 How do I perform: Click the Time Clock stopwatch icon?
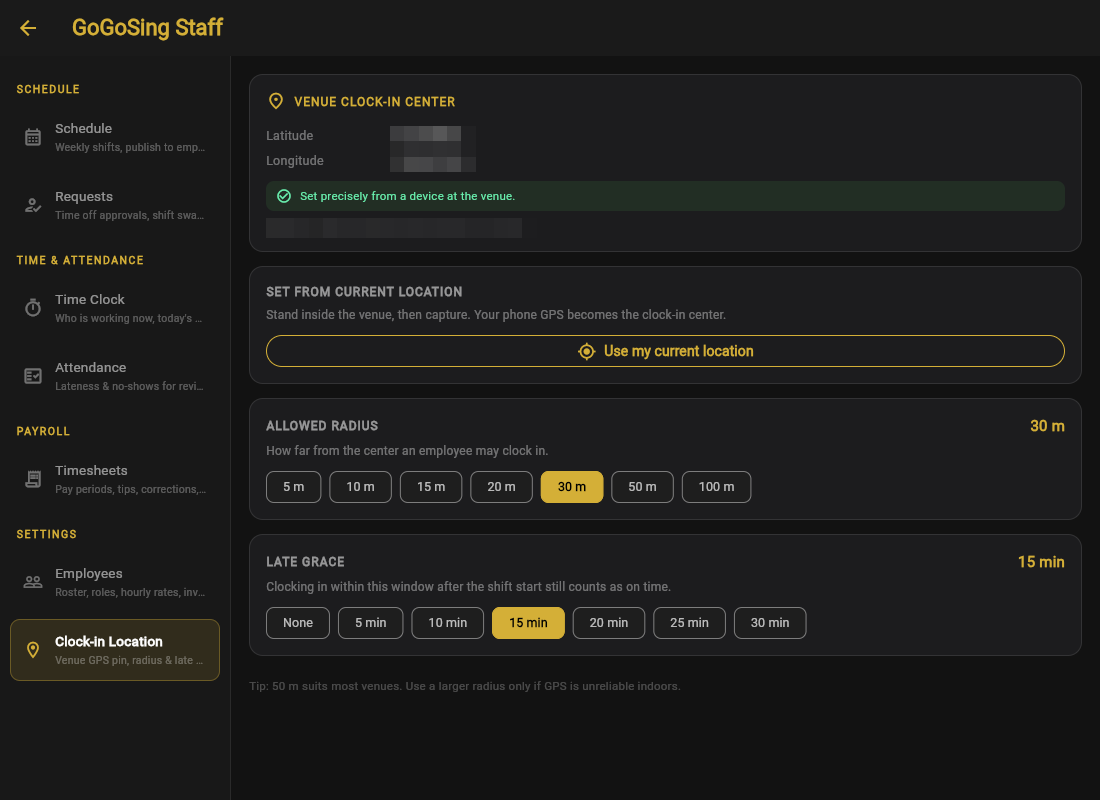[x=33, y=307]
